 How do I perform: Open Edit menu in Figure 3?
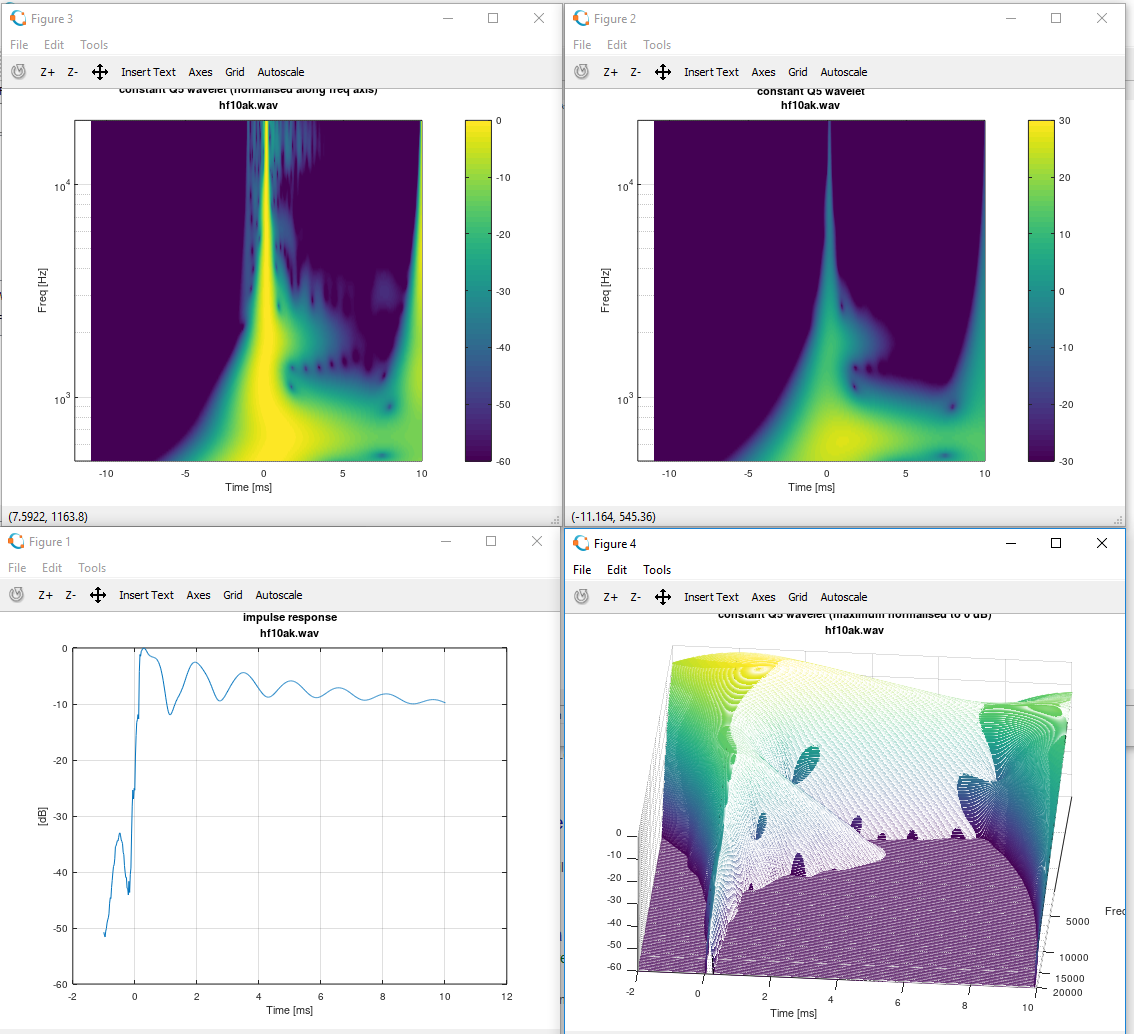(x=54, y=45)
